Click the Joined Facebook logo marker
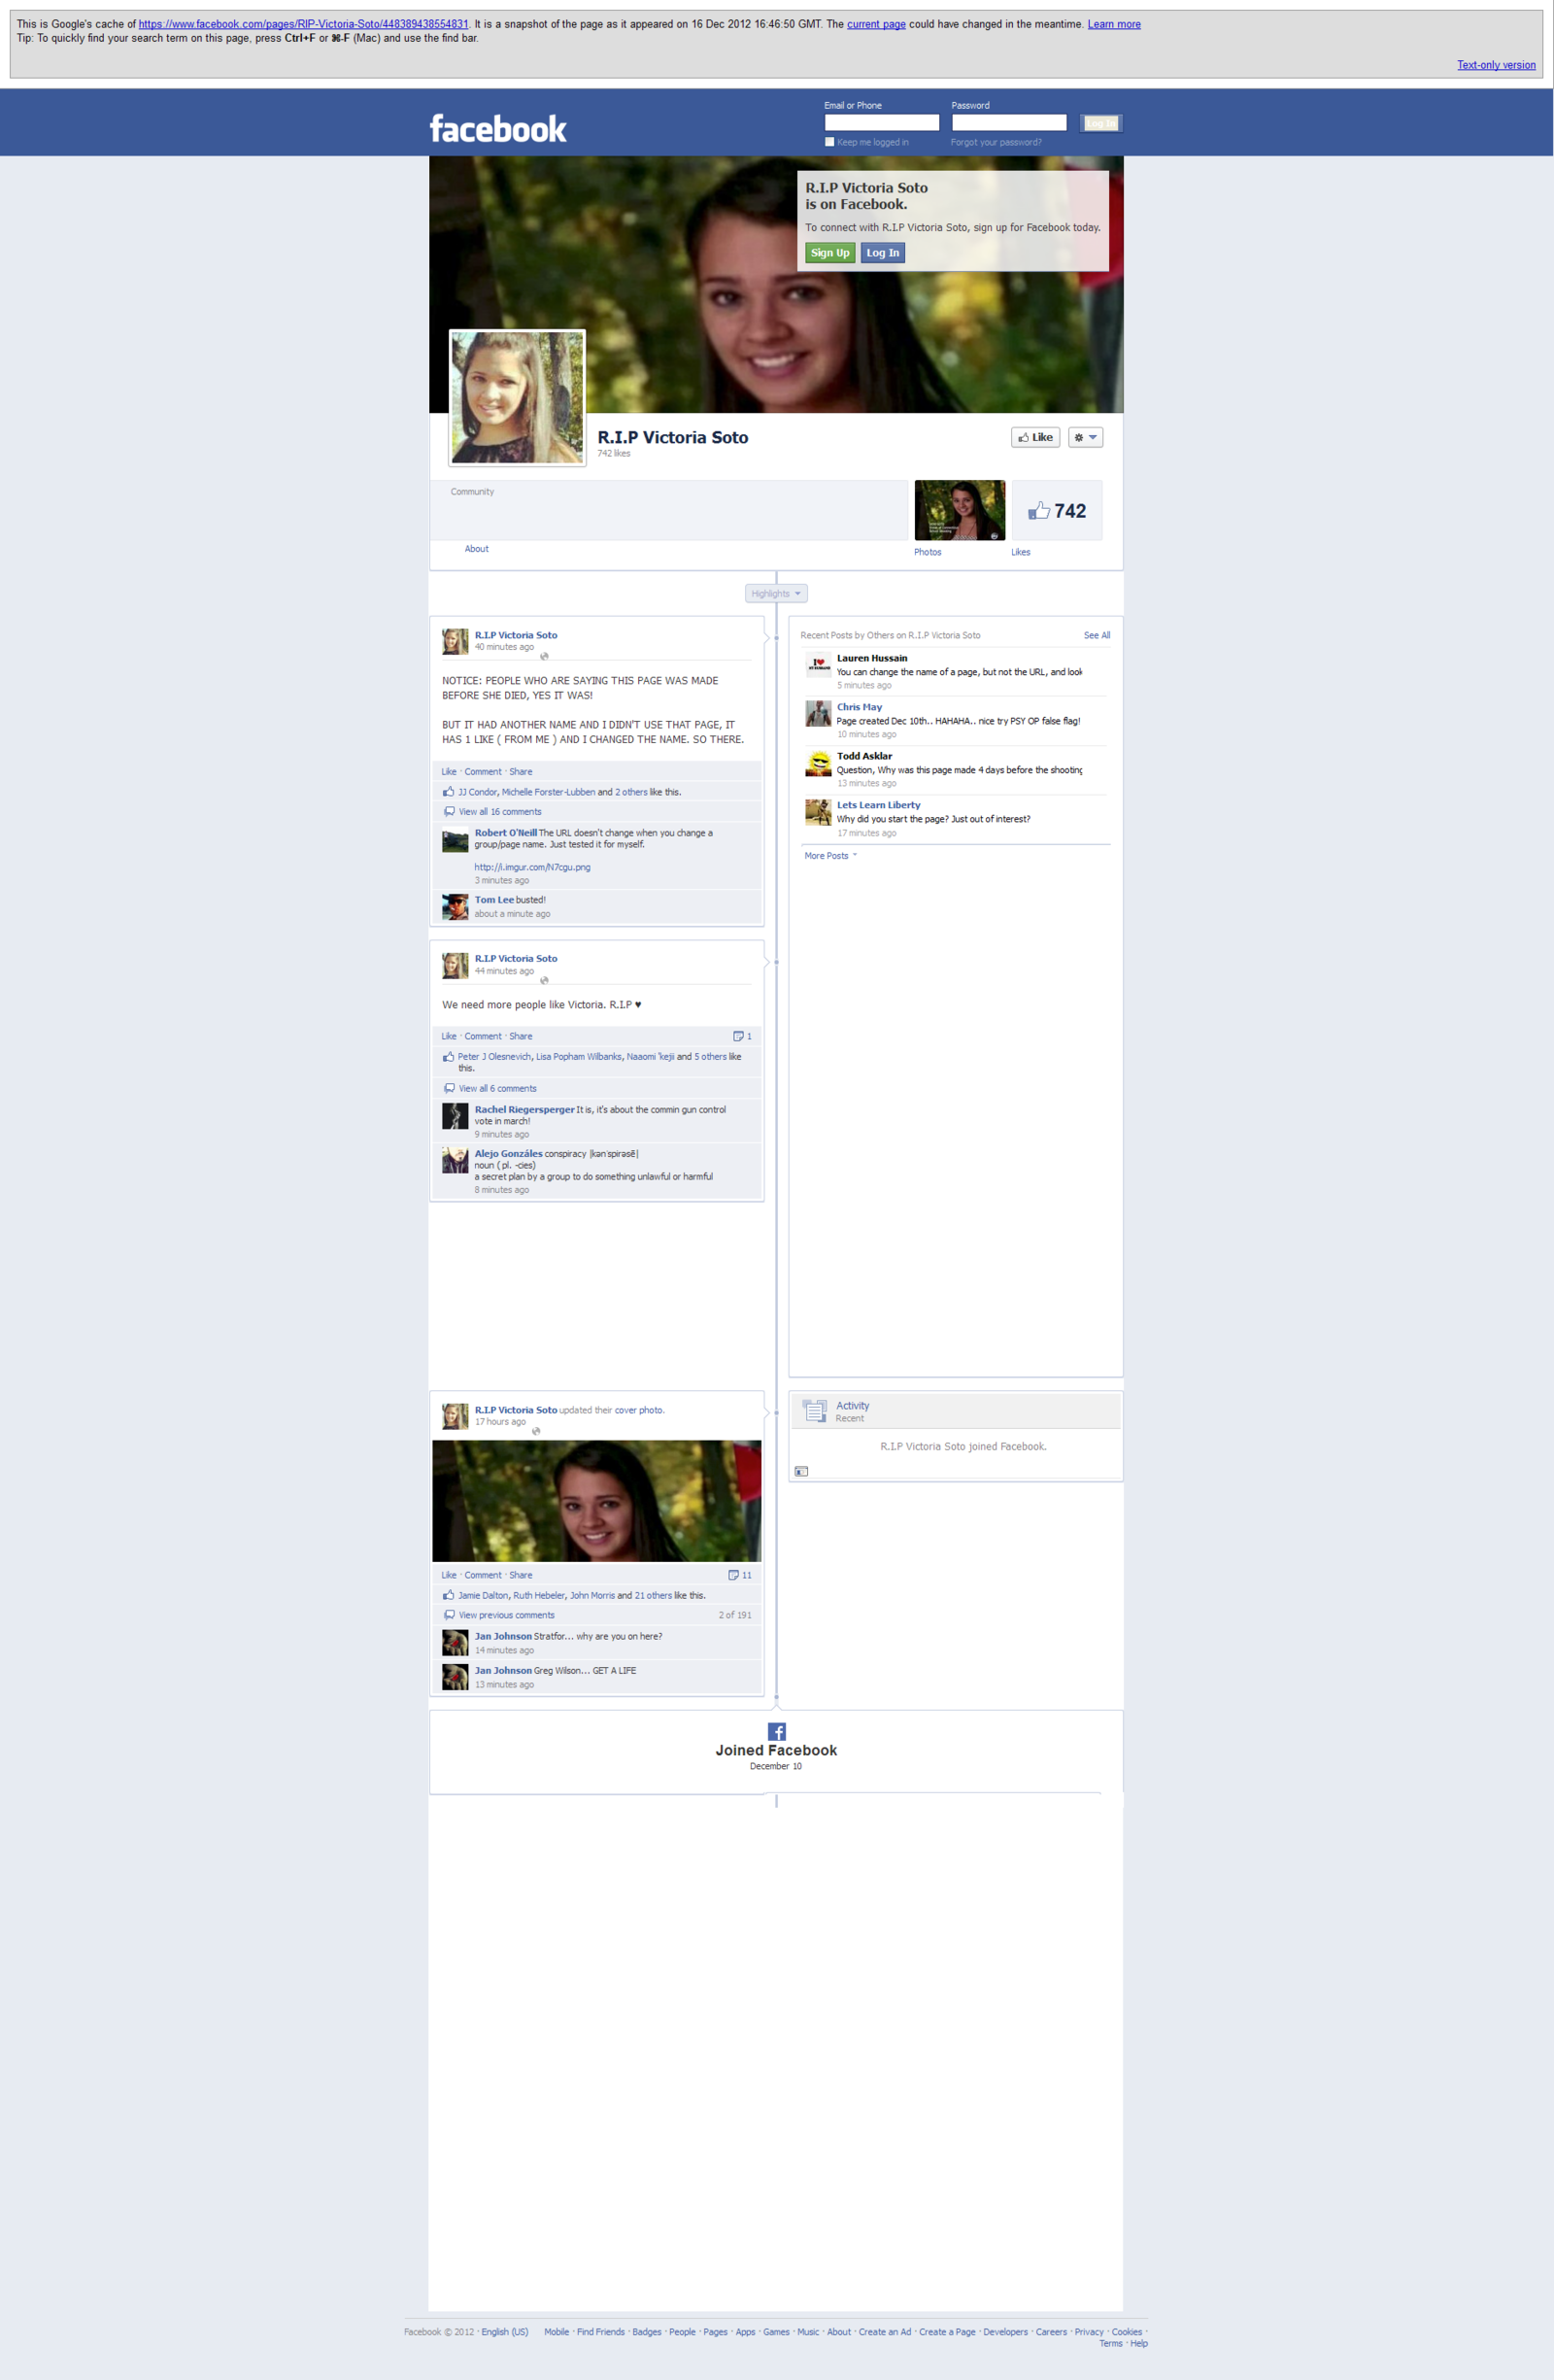Screen dimensions: 1554x2380 click(x=776, y=1731)
